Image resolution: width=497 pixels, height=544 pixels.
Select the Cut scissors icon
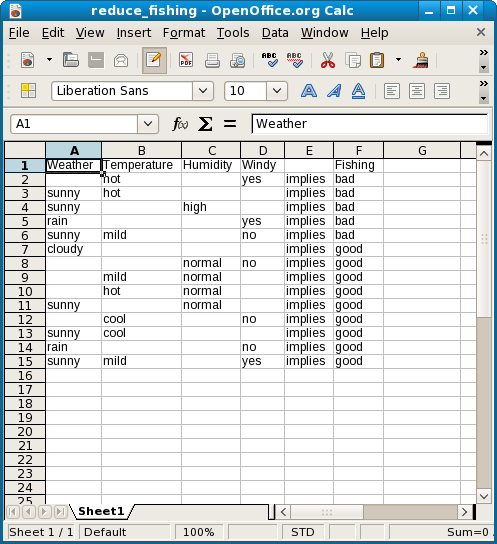pos(328,60)
